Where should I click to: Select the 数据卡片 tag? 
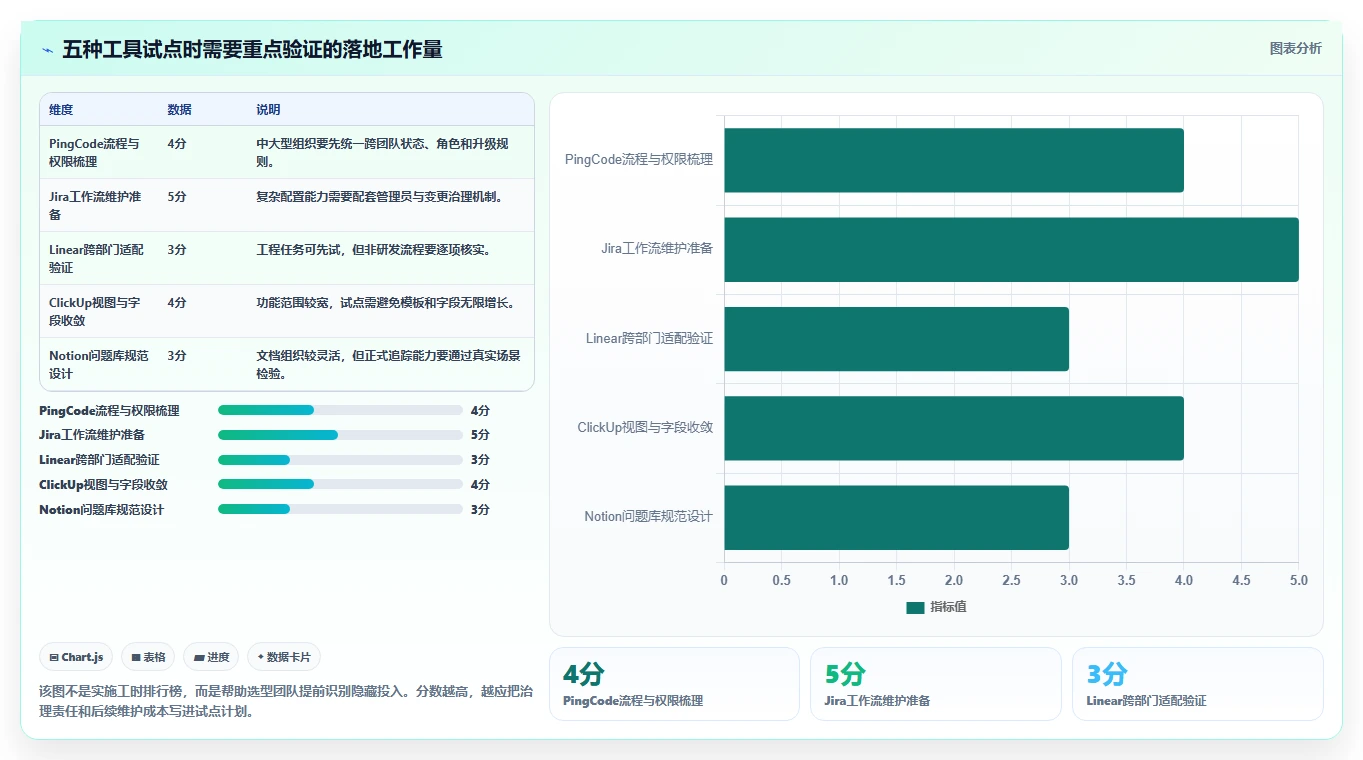coord(284,657)
